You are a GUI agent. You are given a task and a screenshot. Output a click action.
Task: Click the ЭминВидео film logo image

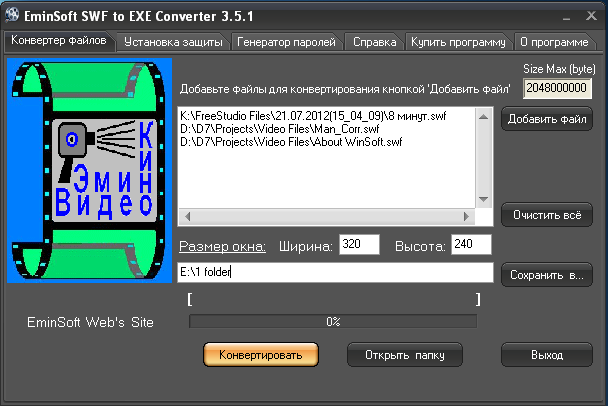pos(90,171)
